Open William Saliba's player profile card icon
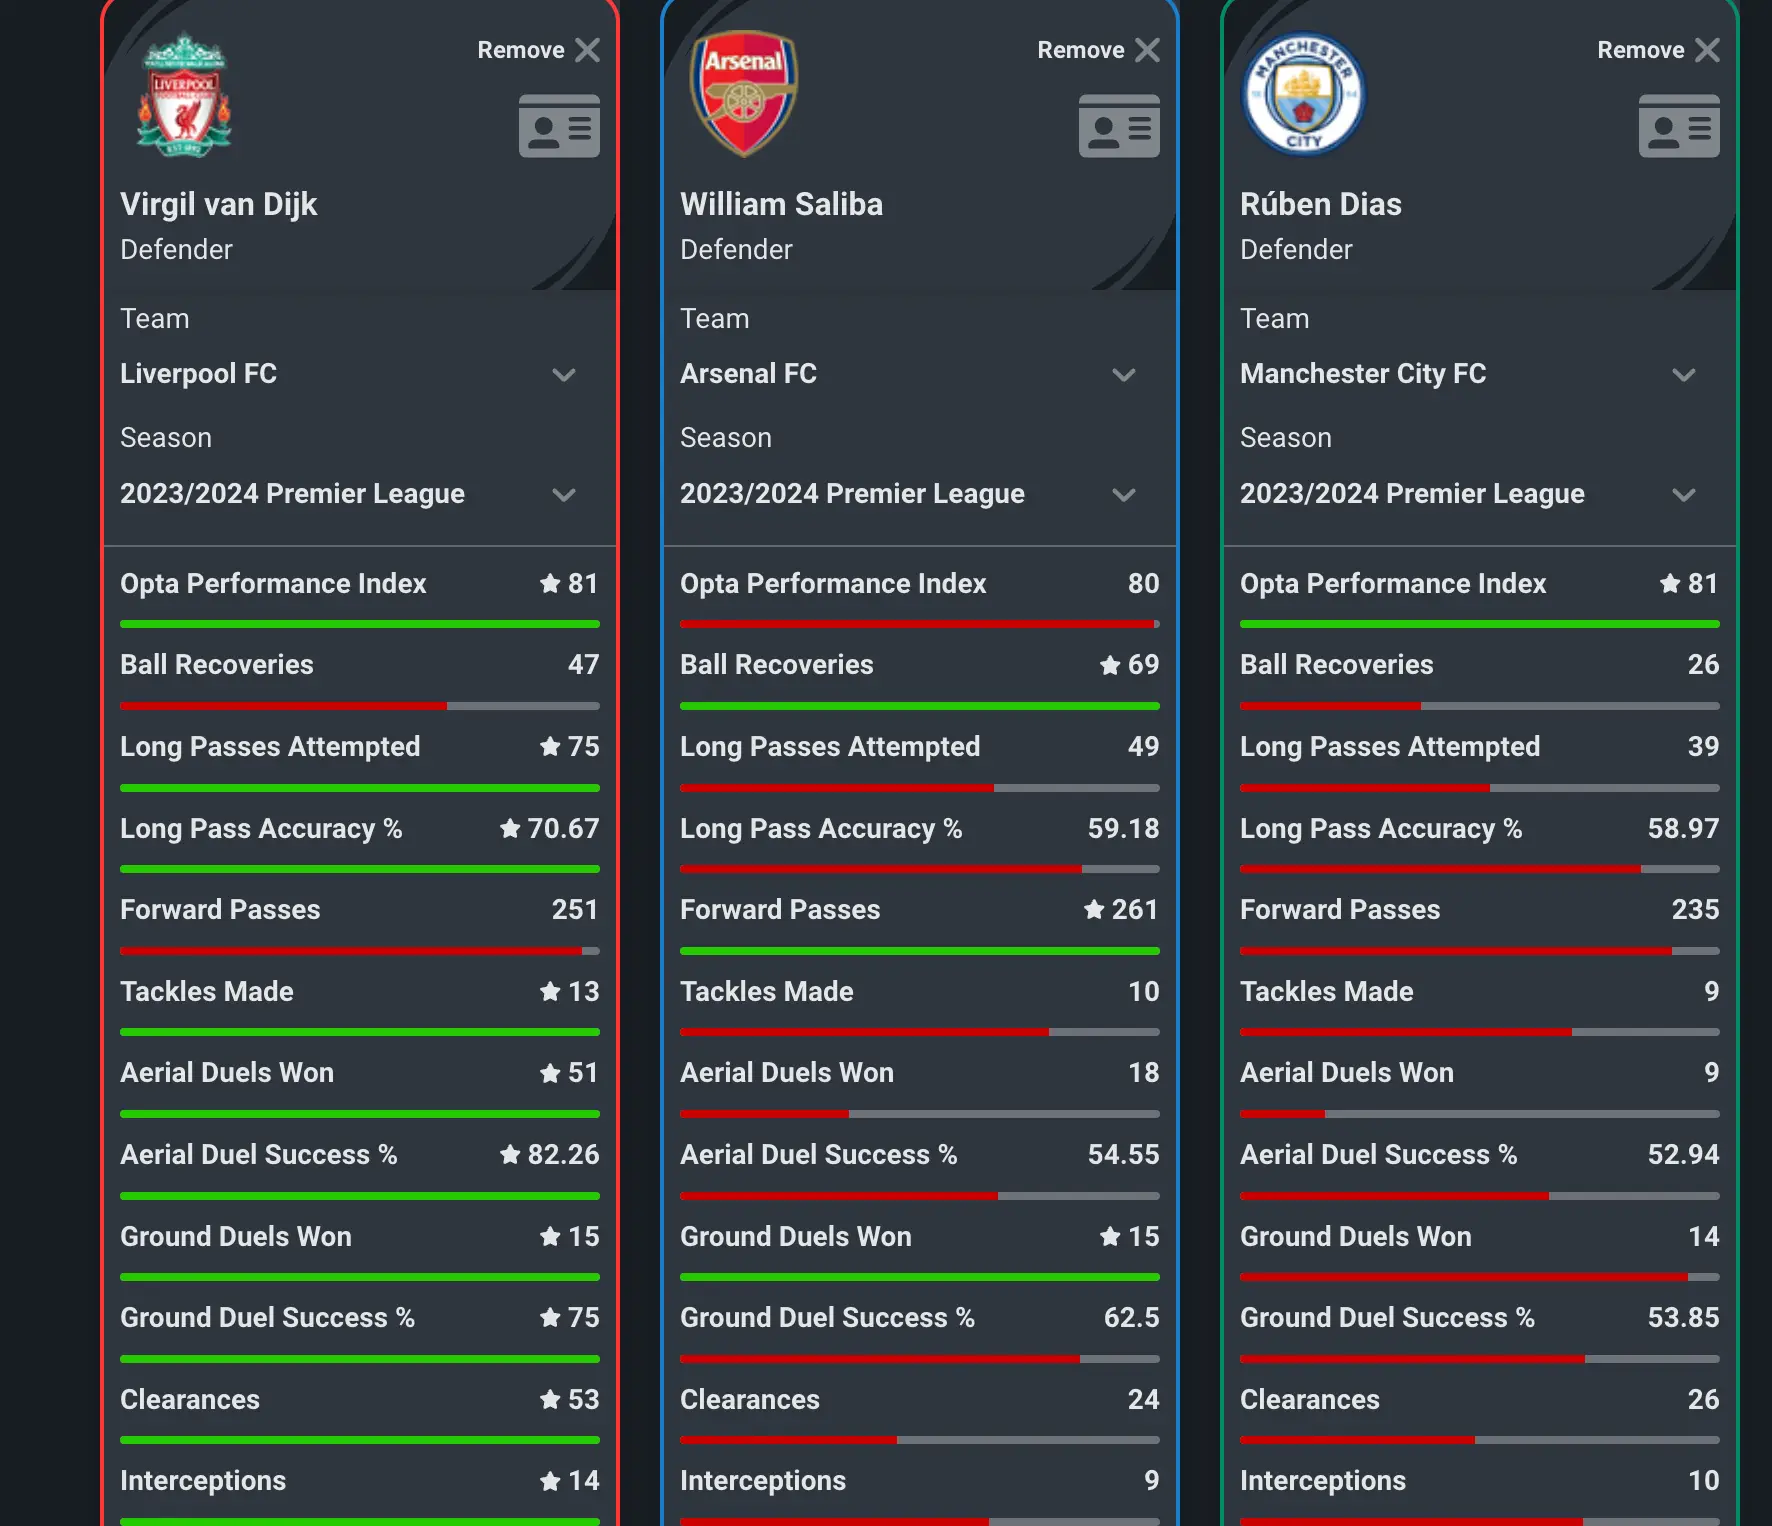 click(x=1119, y=126)
